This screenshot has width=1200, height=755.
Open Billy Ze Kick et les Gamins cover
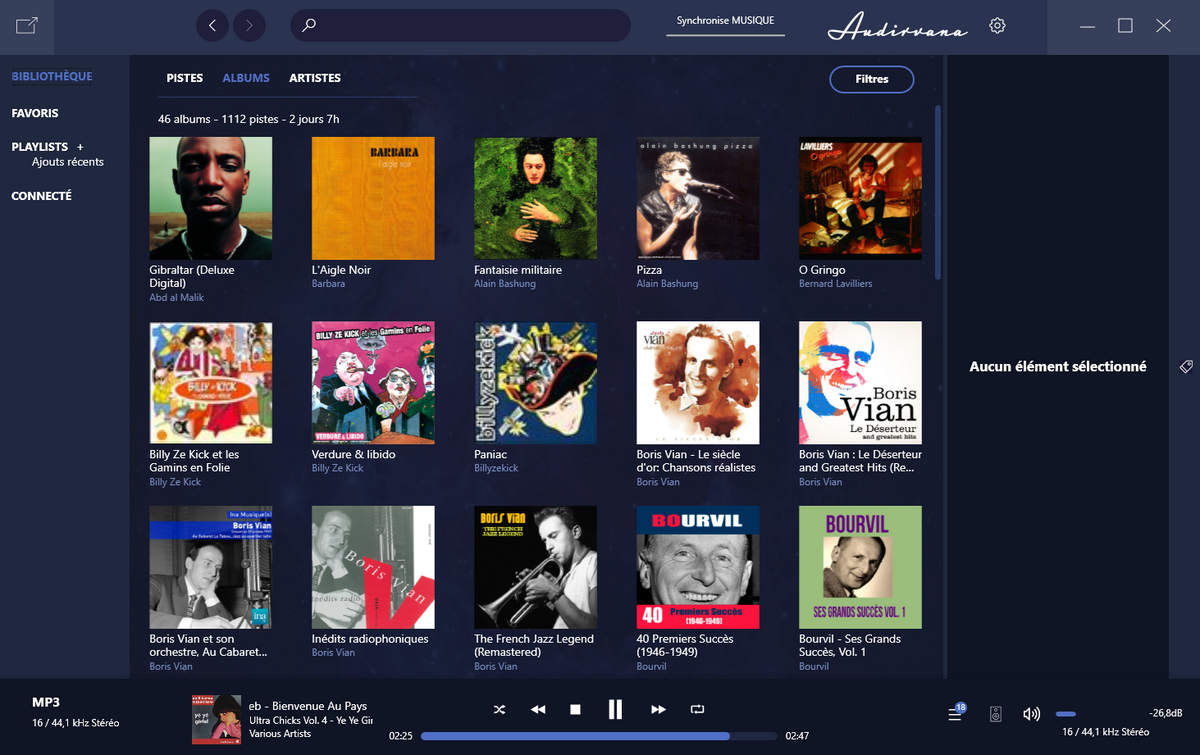[210, 383]
